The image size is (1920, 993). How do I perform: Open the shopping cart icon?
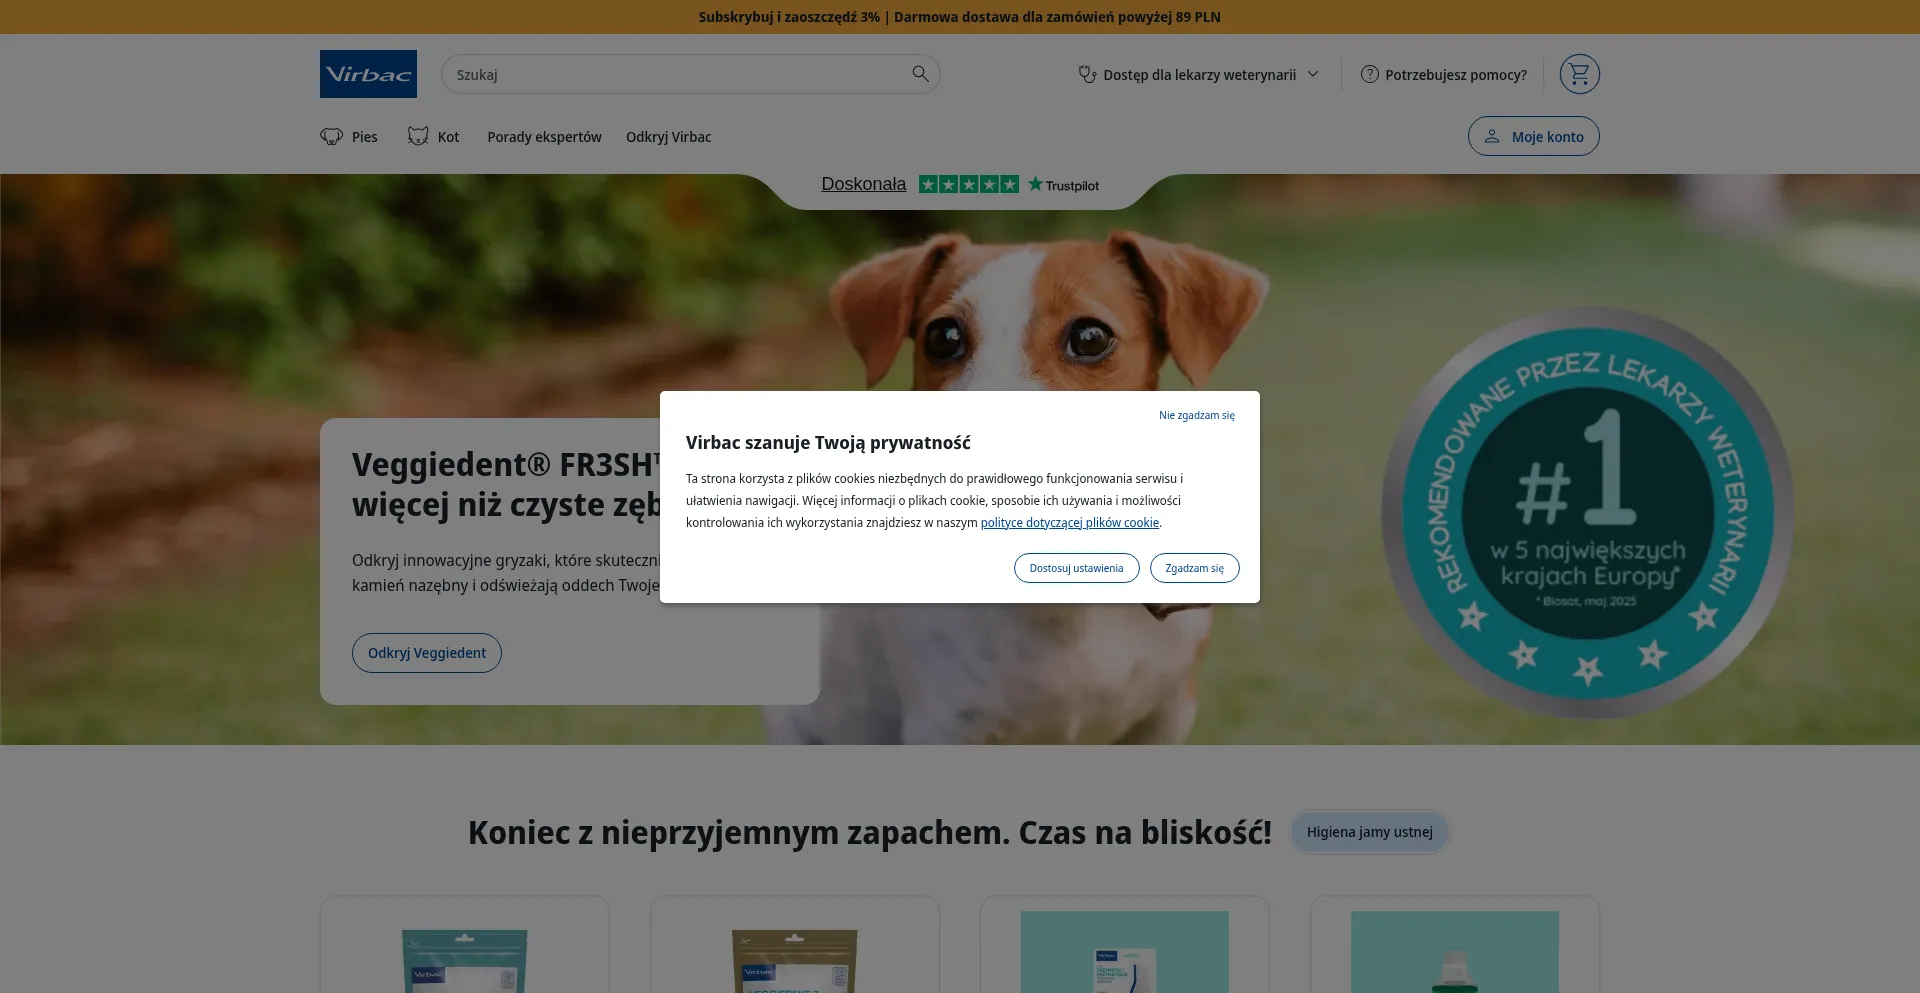(x=1579, y=74)
